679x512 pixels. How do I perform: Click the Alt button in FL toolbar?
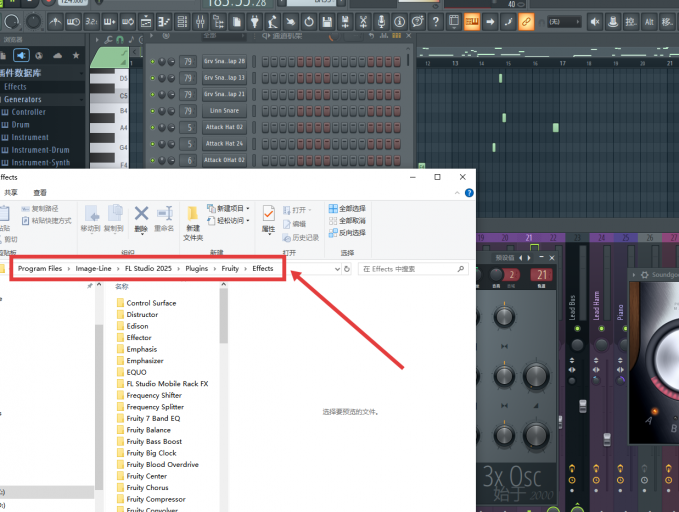point(649,22)
